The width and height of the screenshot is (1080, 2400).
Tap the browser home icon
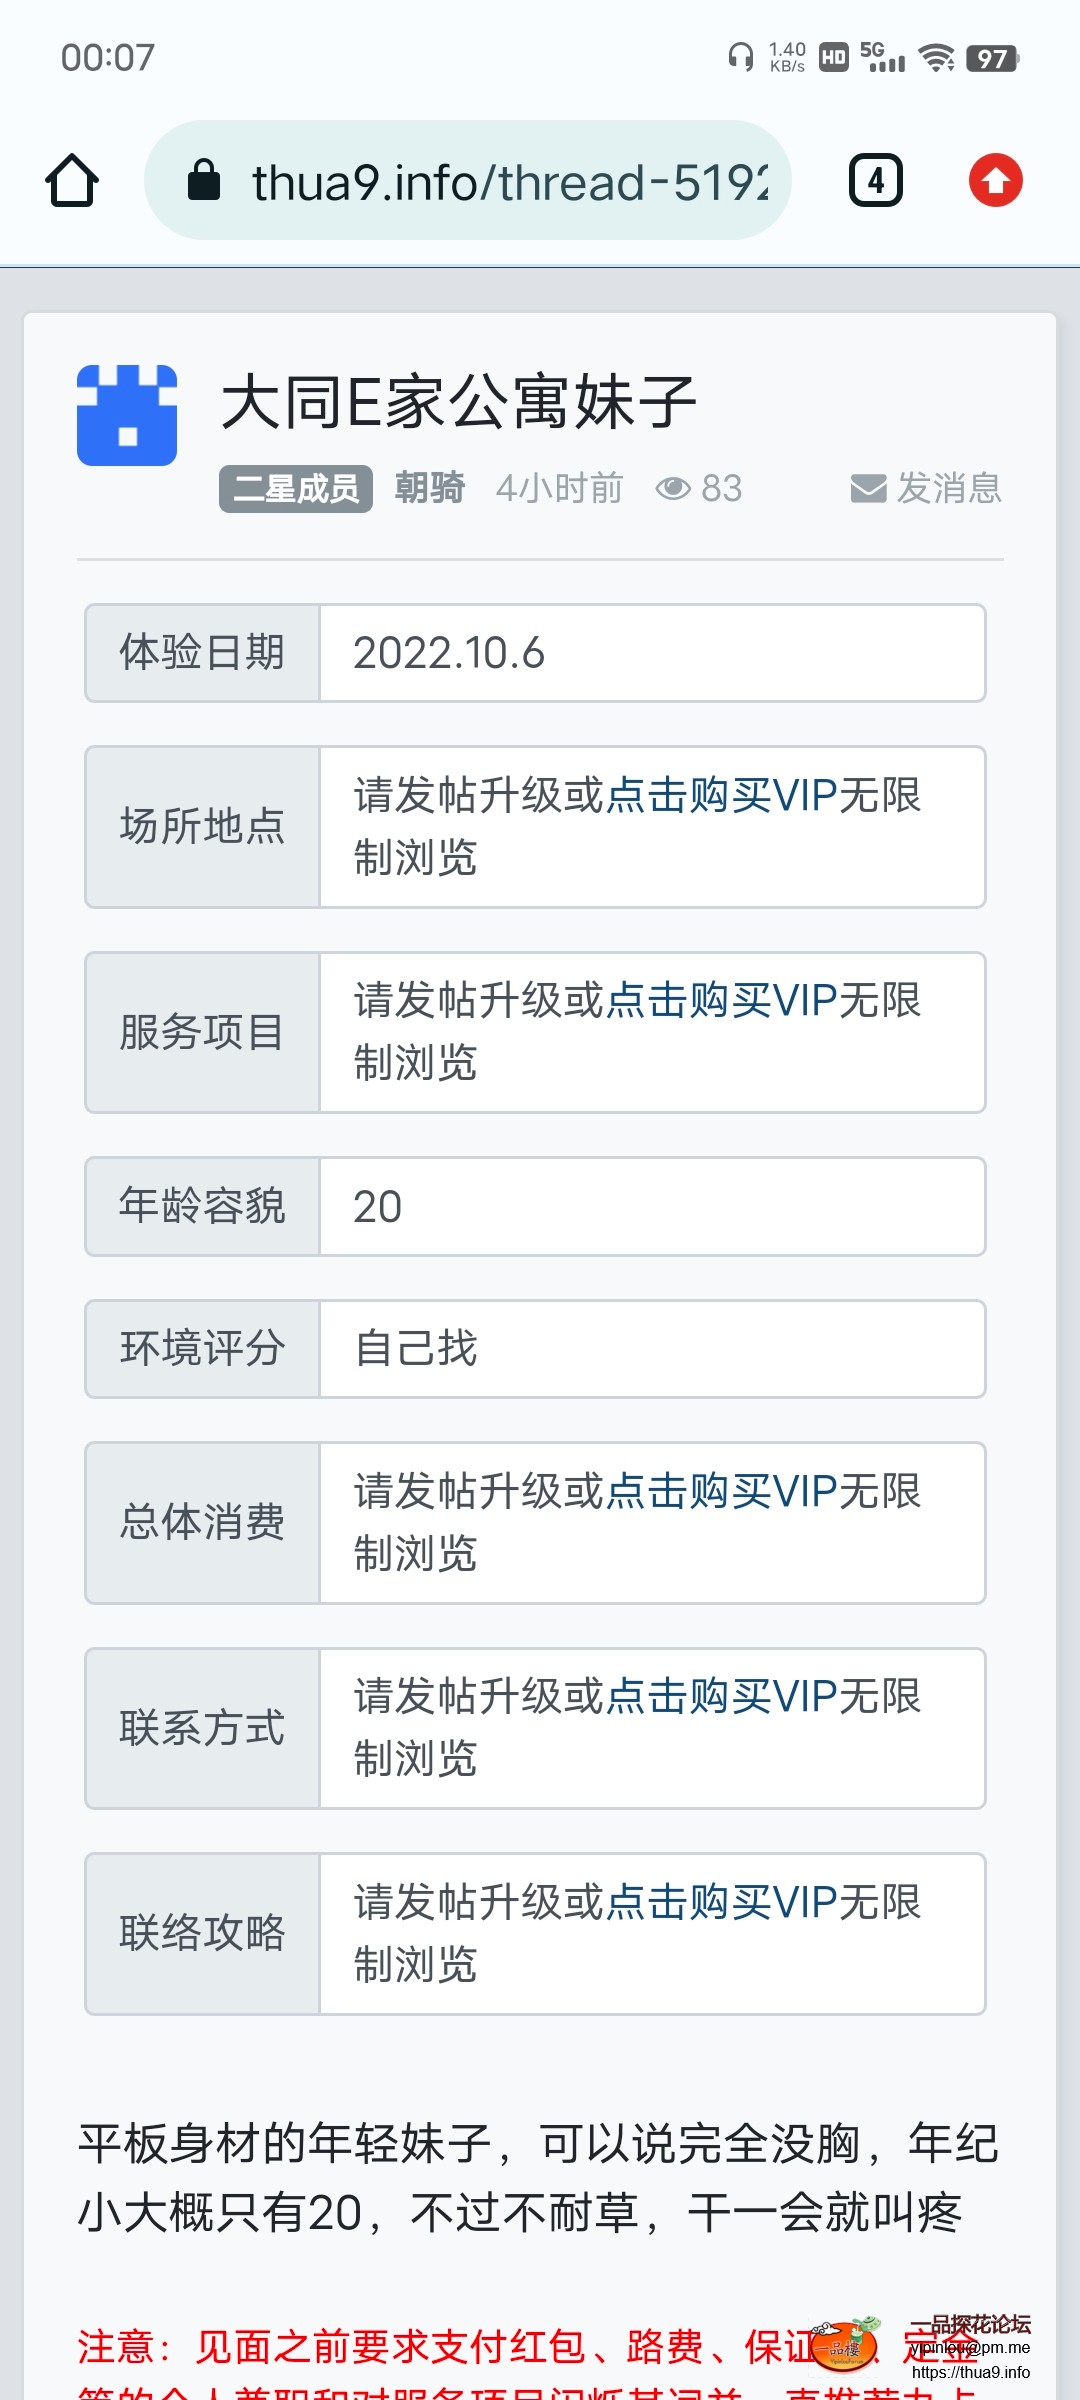[x=72, y=181]
